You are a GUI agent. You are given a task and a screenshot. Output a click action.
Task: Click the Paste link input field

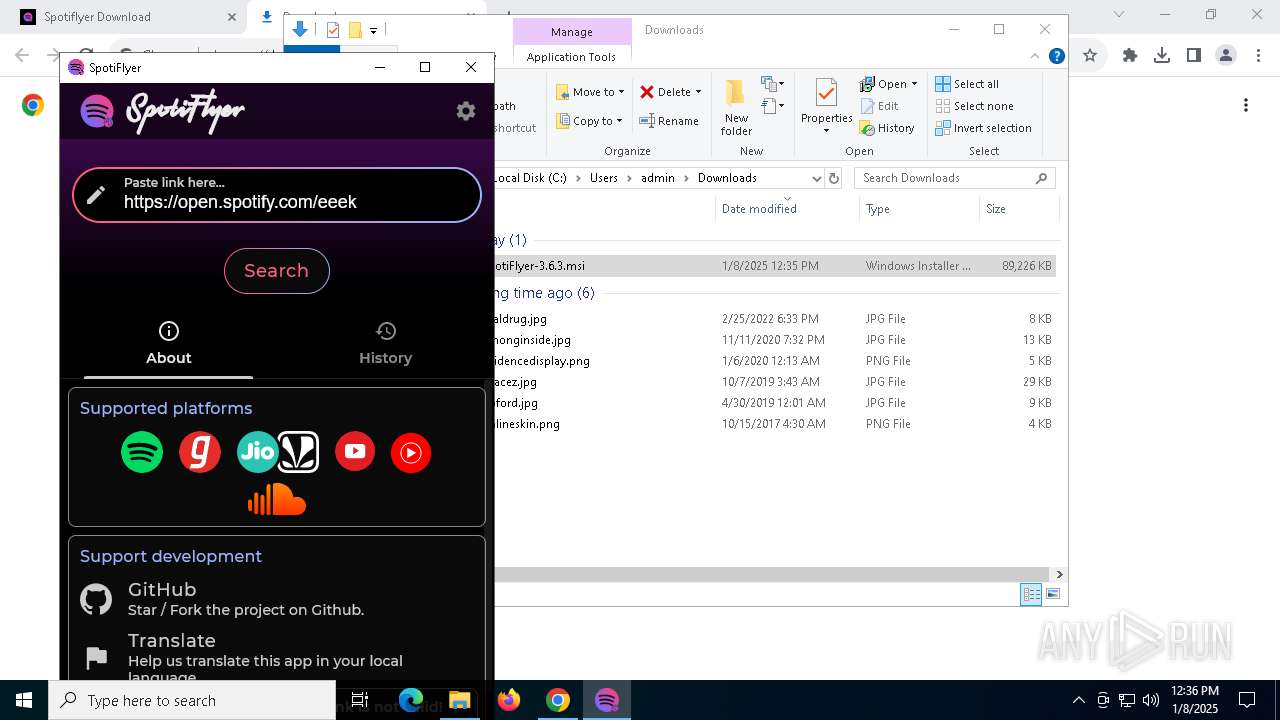pyautogui.click(x=277, y=195)
